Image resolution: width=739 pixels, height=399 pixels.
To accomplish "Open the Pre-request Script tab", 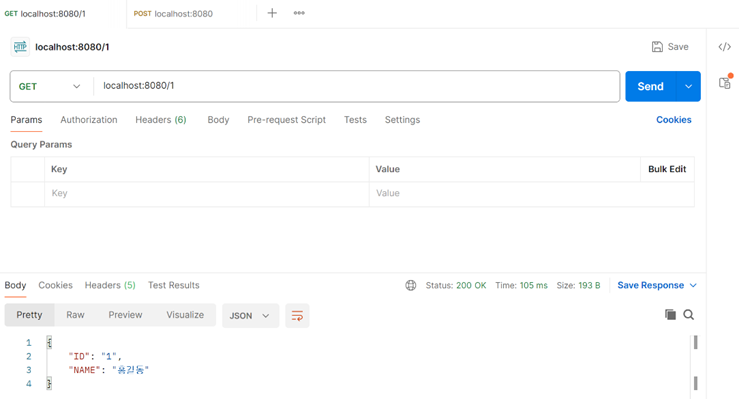I will click(x=287, y=120).
